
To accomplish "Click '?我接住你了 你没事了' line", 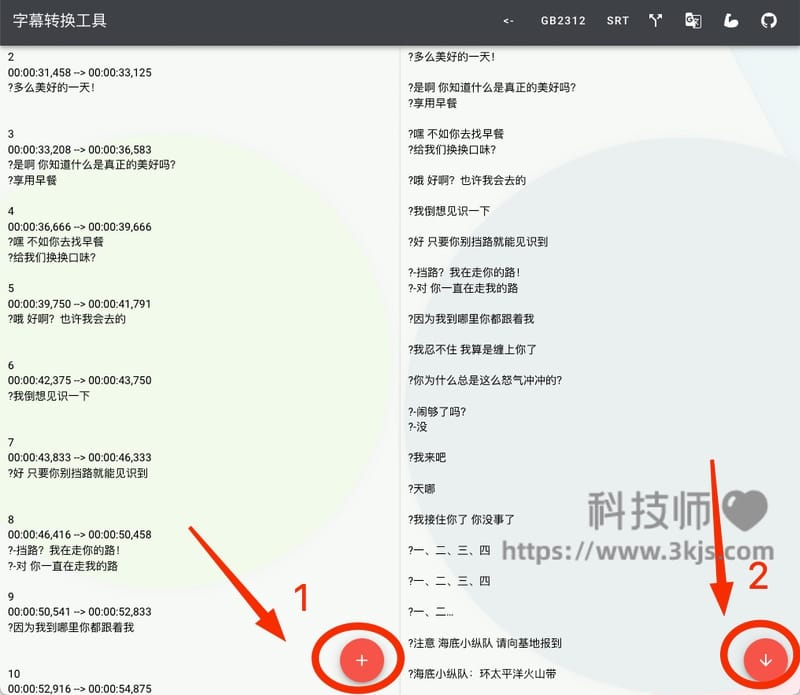I will point(461,519).
